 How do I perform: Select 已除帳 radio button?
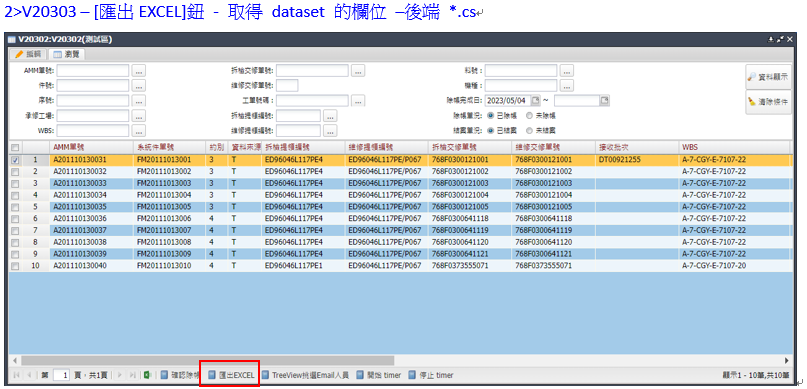click(490, 116)
